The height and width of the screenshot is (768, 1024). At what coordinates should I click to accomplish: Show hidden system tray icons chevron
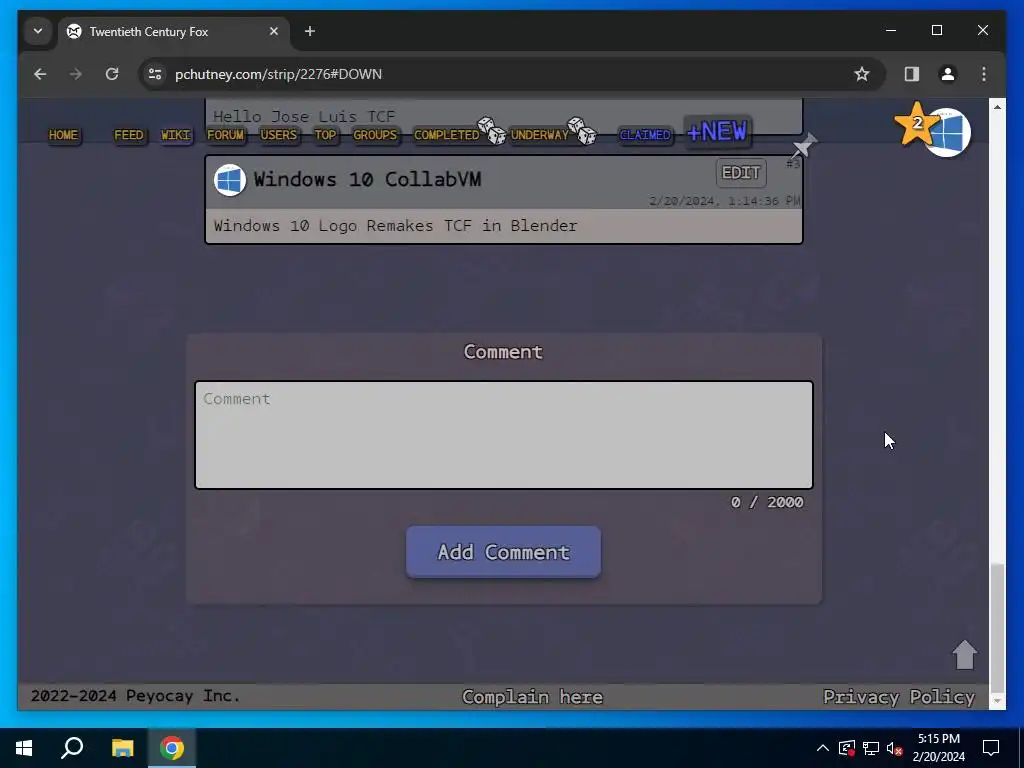click(x=823, y=748)
